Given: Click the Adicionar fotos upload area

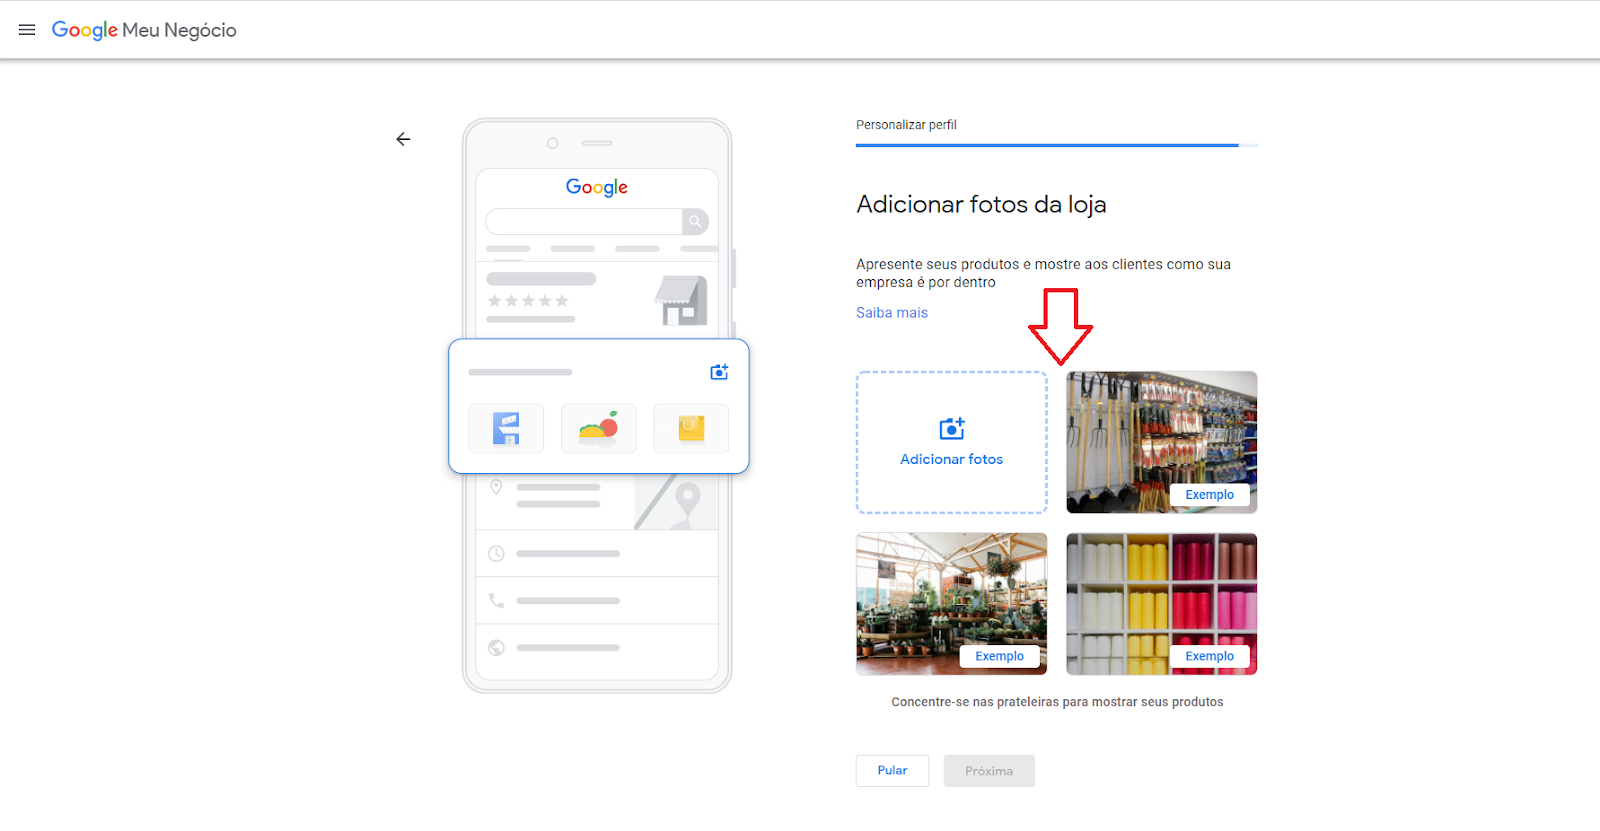Looking at the screenshot, I should (x=952, y=442).
